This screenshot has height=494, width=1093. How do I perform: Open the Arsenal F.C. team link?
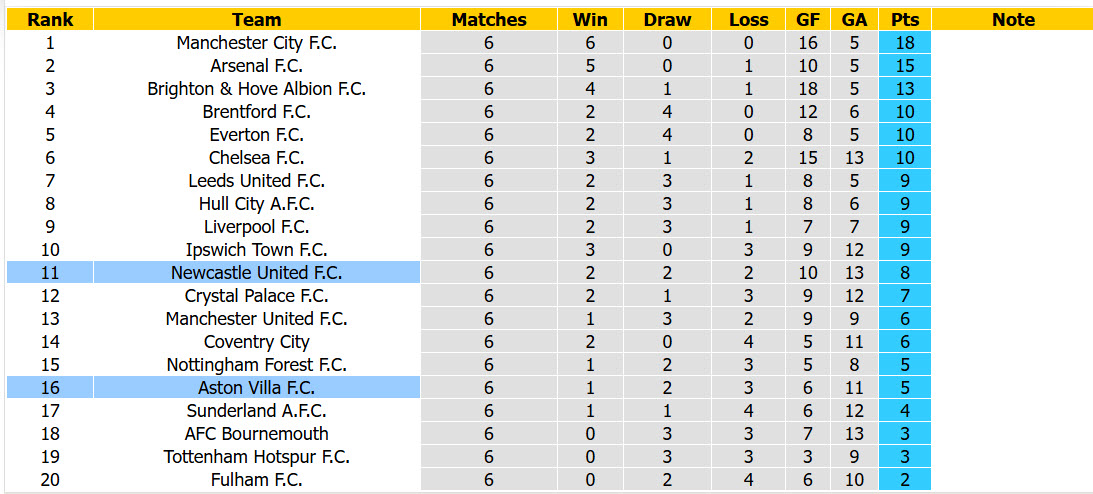pyautogui.click(x=257, y=66)
